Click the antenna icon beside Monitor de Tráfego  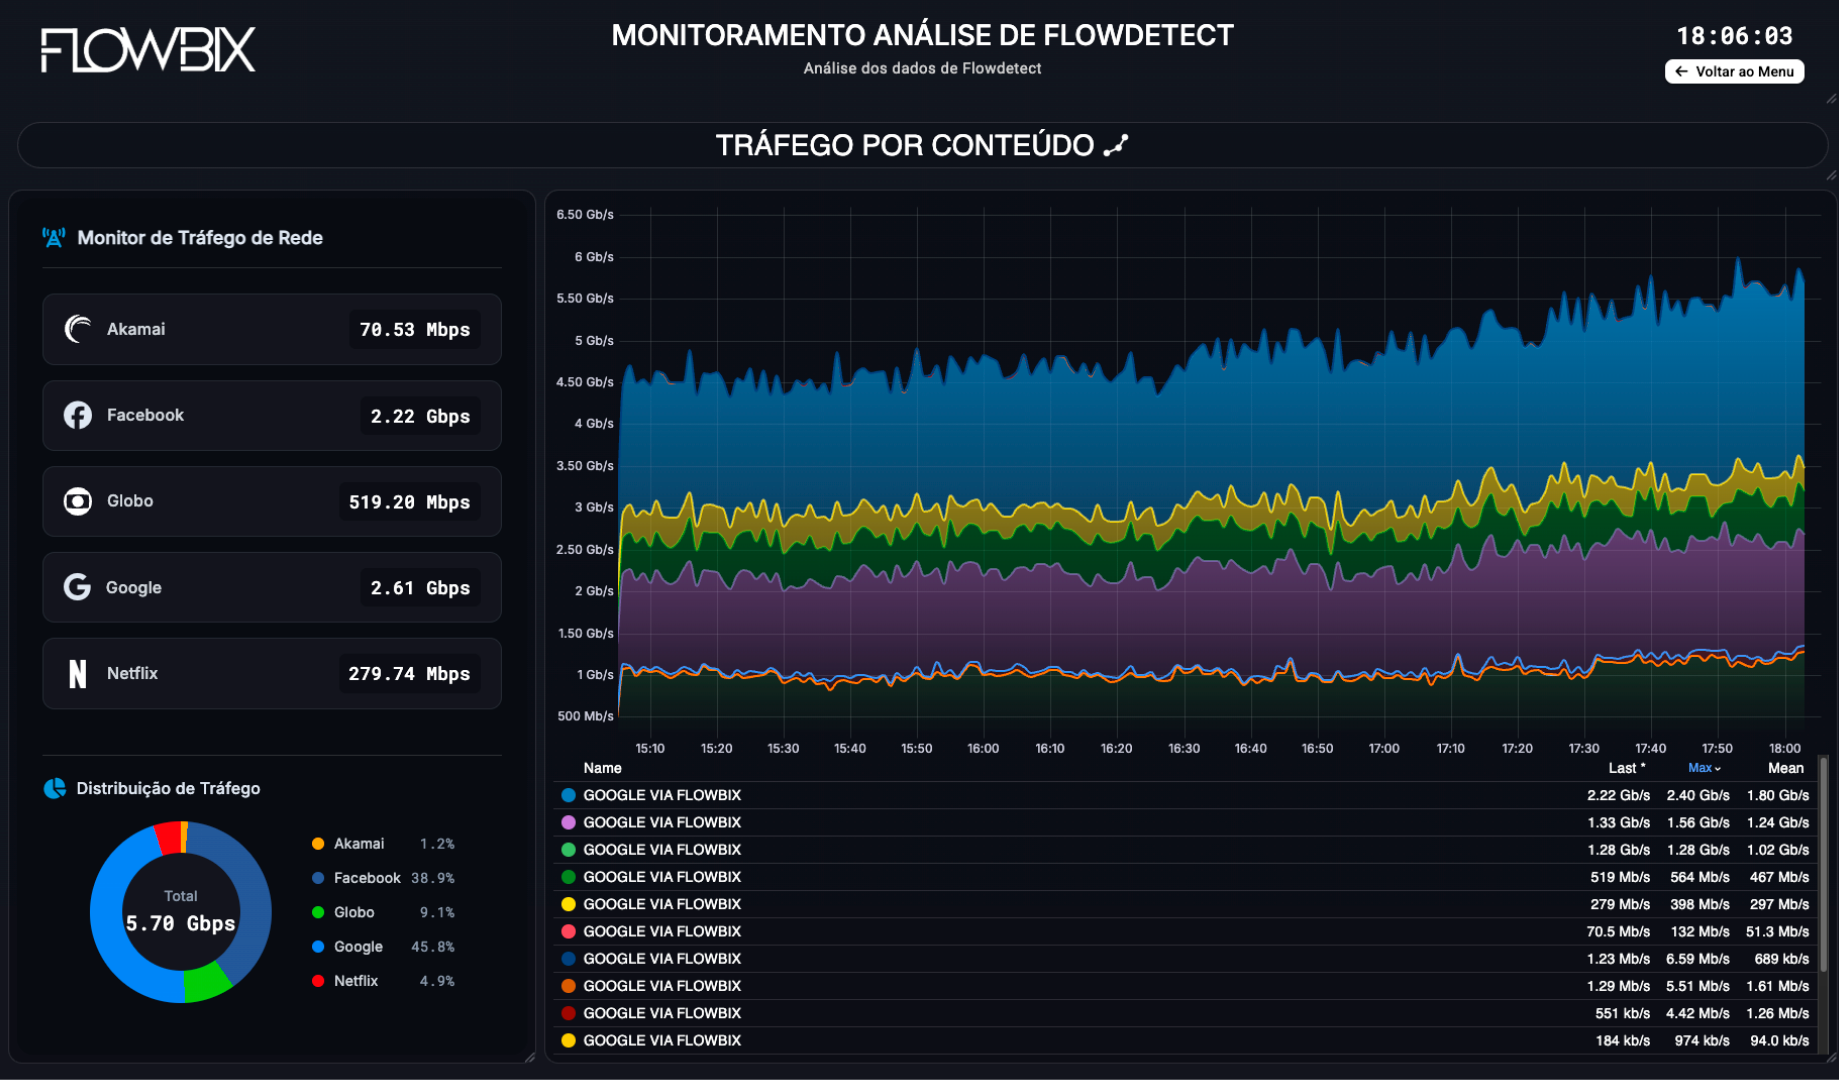[54, 237]
